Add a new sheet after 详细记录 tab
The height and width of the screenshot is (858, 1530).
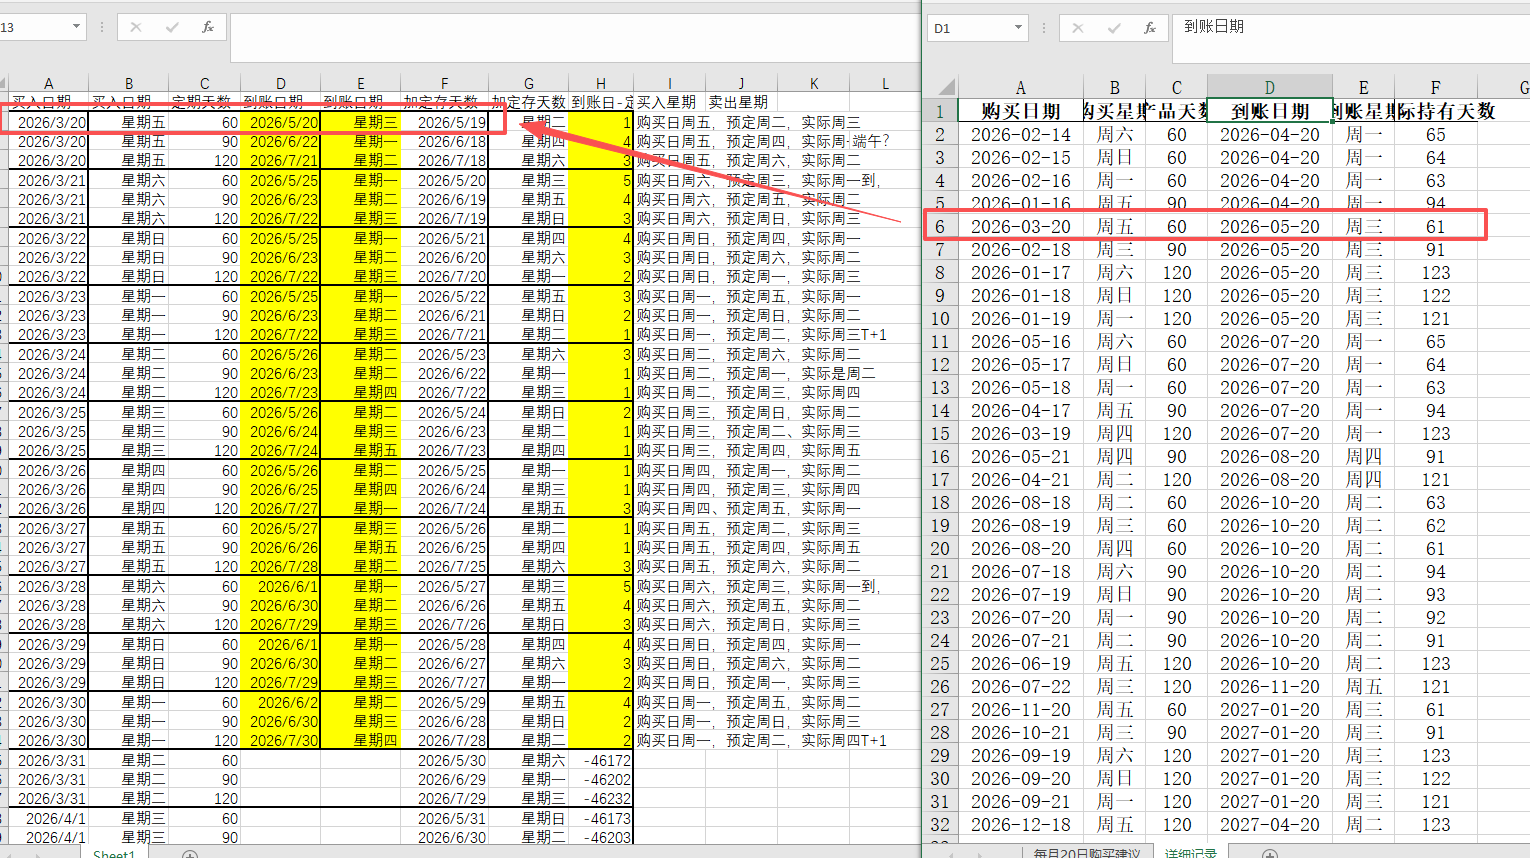tap(1269, 854)
